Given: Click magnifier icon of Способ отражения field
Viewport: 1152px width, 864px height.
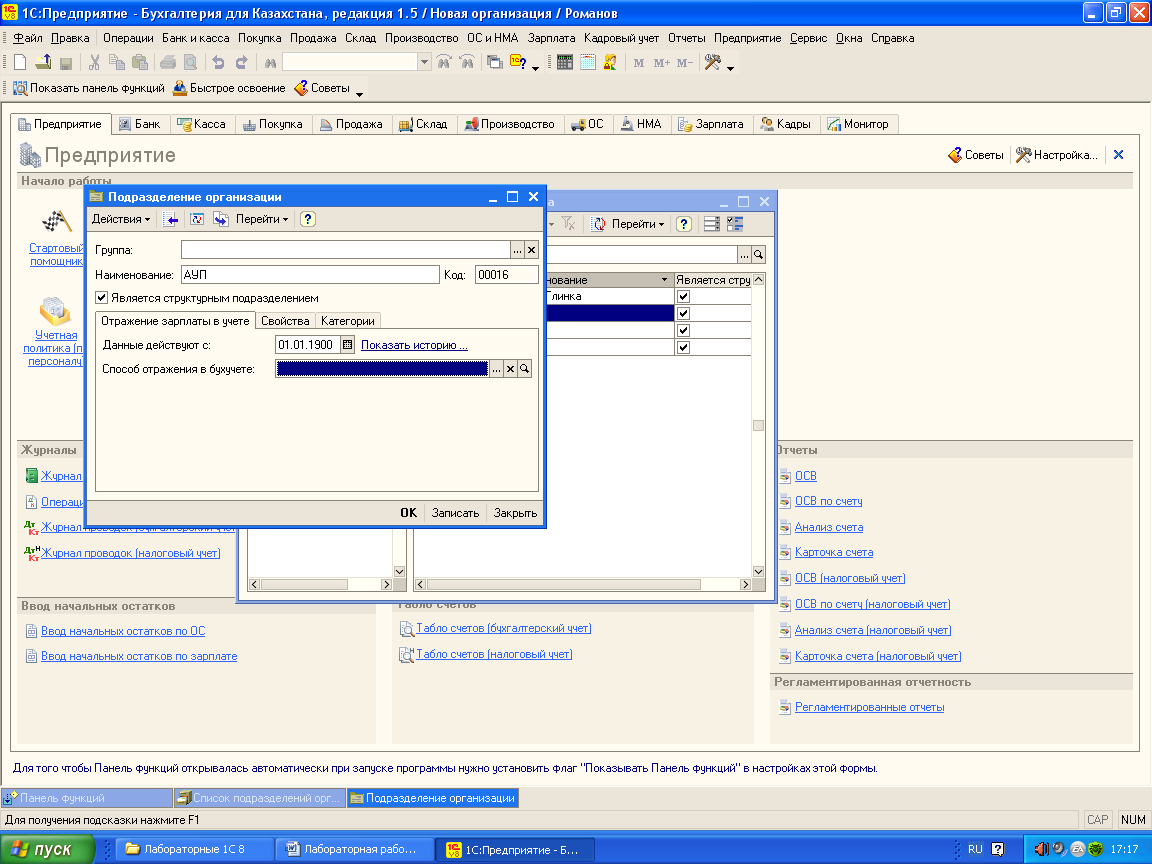Looking at the screenshot, I should click(x=525, y=369).
